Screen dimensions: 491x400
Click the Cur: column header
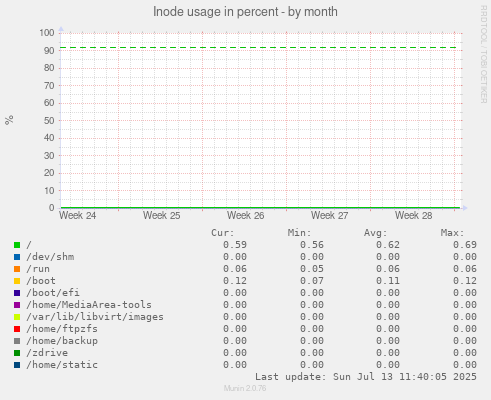tap(223, 233)
